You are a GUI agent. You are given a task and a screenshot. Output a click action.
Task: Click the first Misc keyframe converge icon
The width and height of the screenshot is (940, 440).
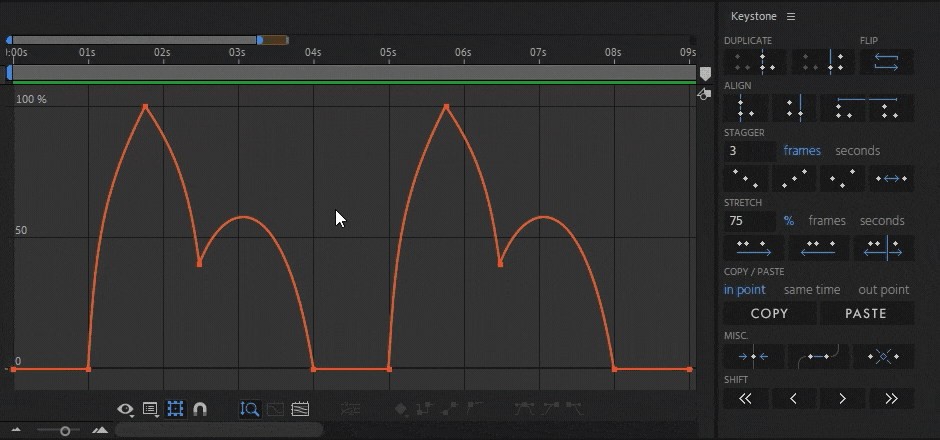(753, 356)
